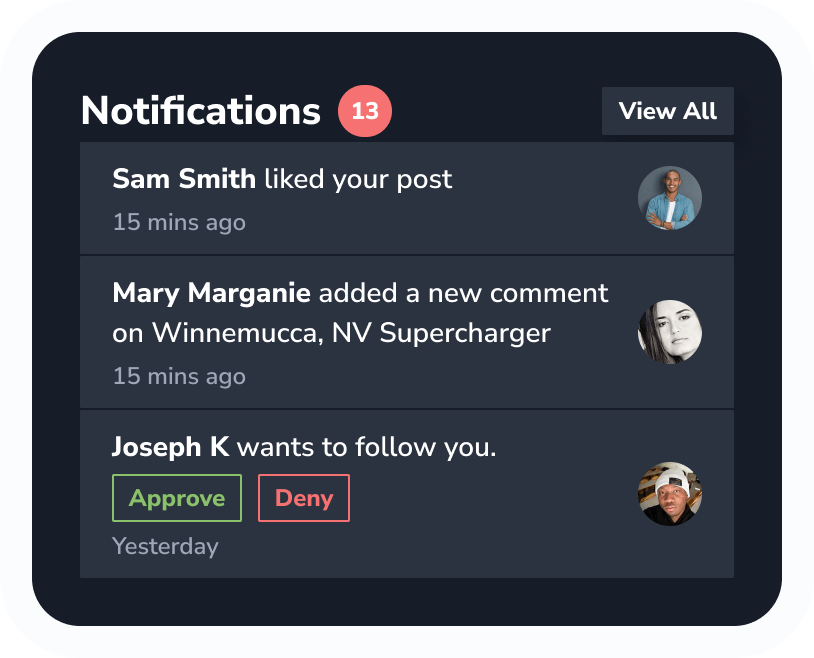The height and width of the screenshot is (658, 814).
Task: Approve Joseph K's follow request
Action: (177, 498)
